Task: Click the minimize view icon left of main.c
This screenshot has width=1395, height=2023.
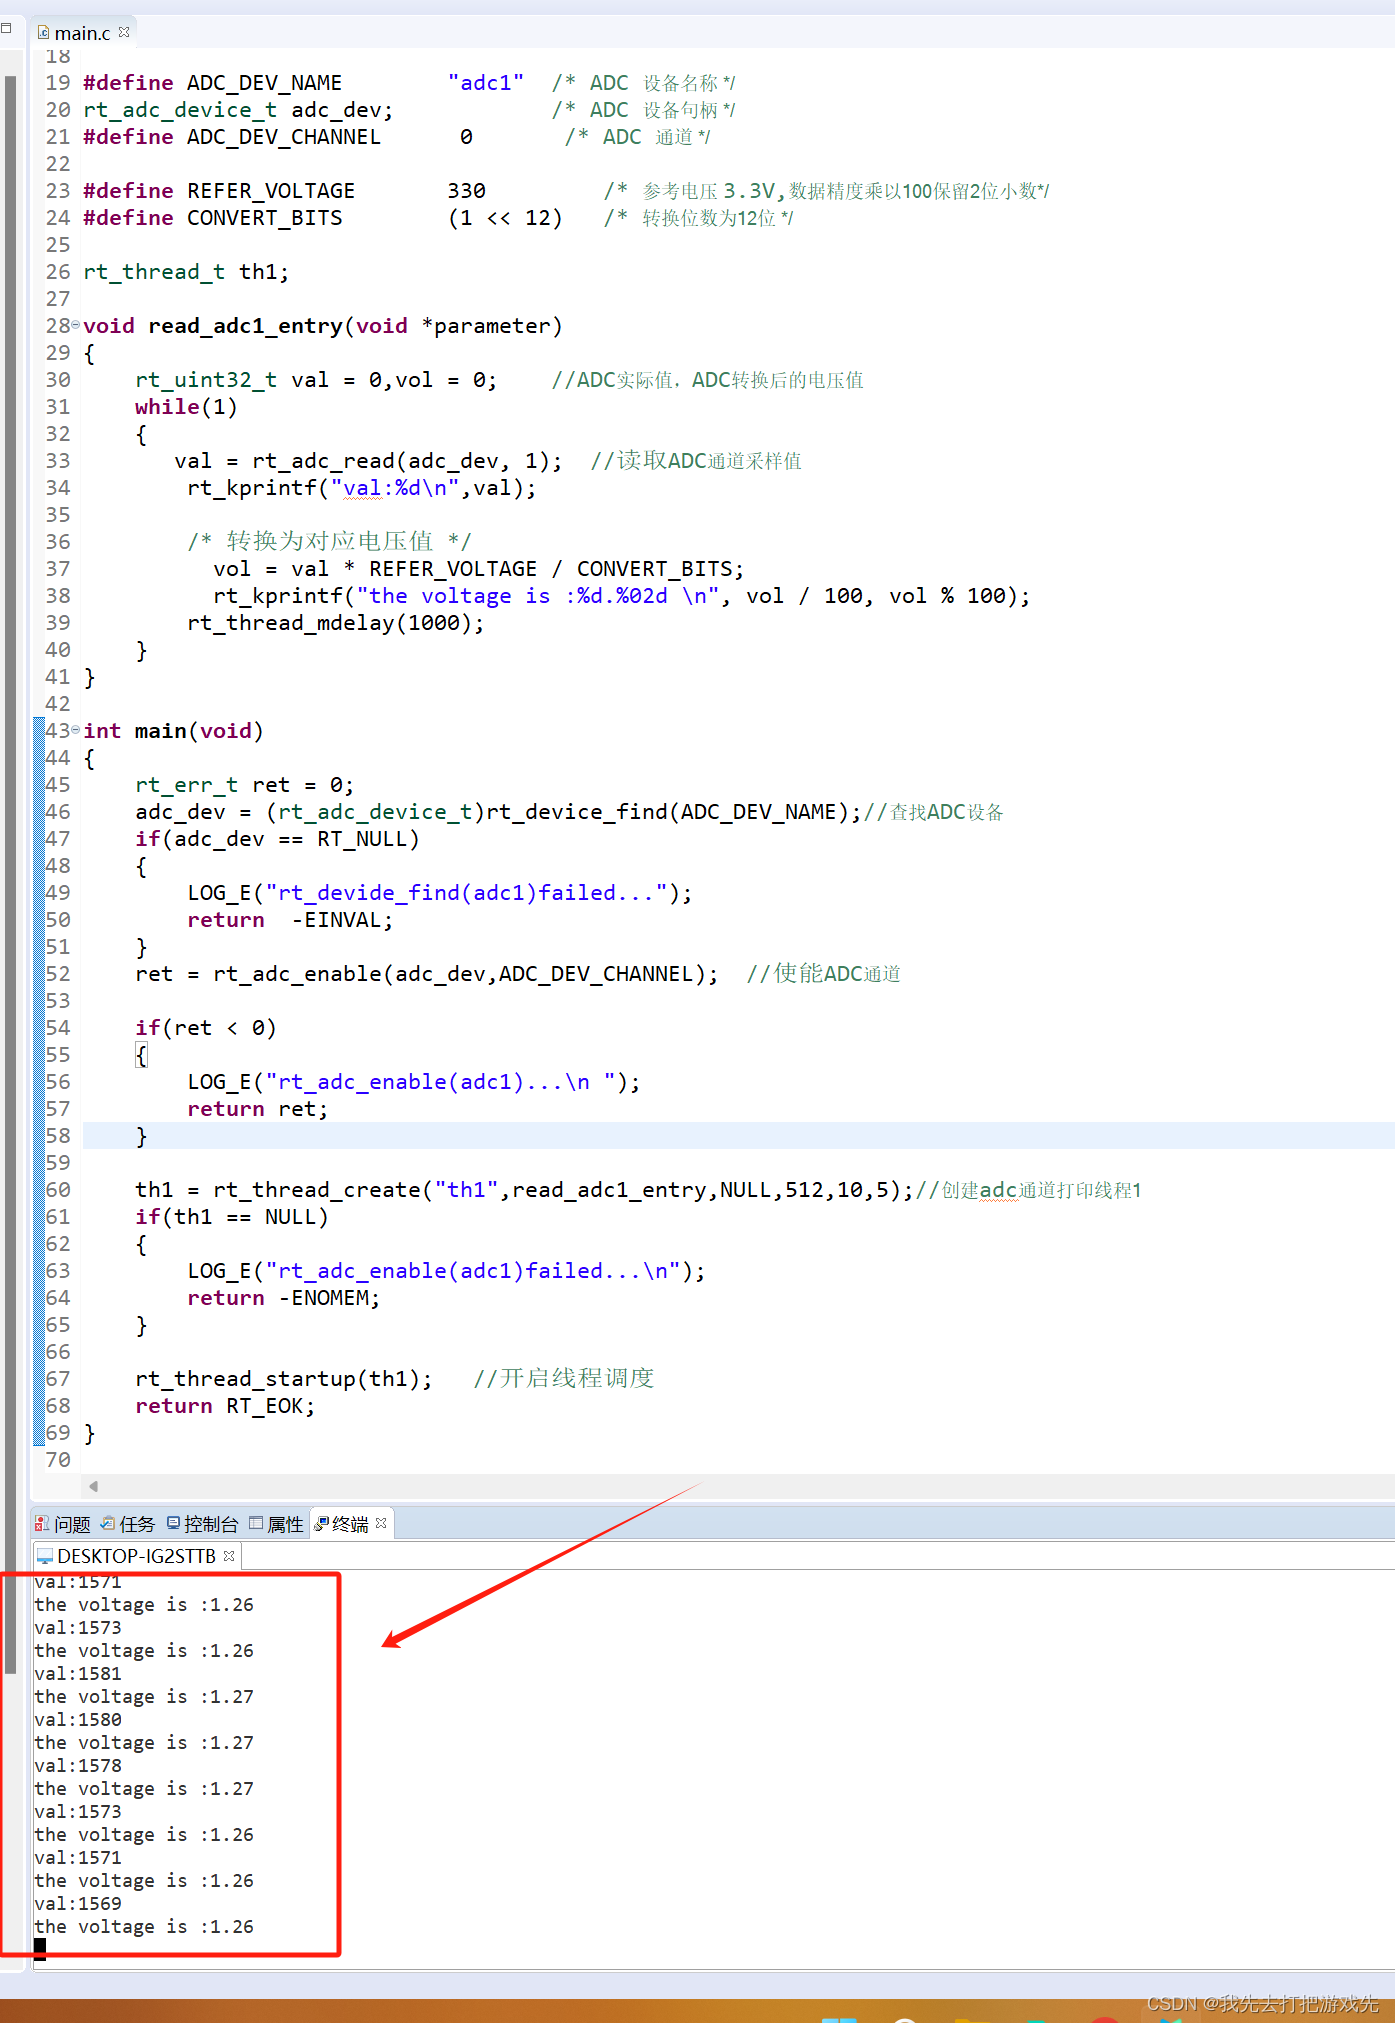Action: pos(6,28)
